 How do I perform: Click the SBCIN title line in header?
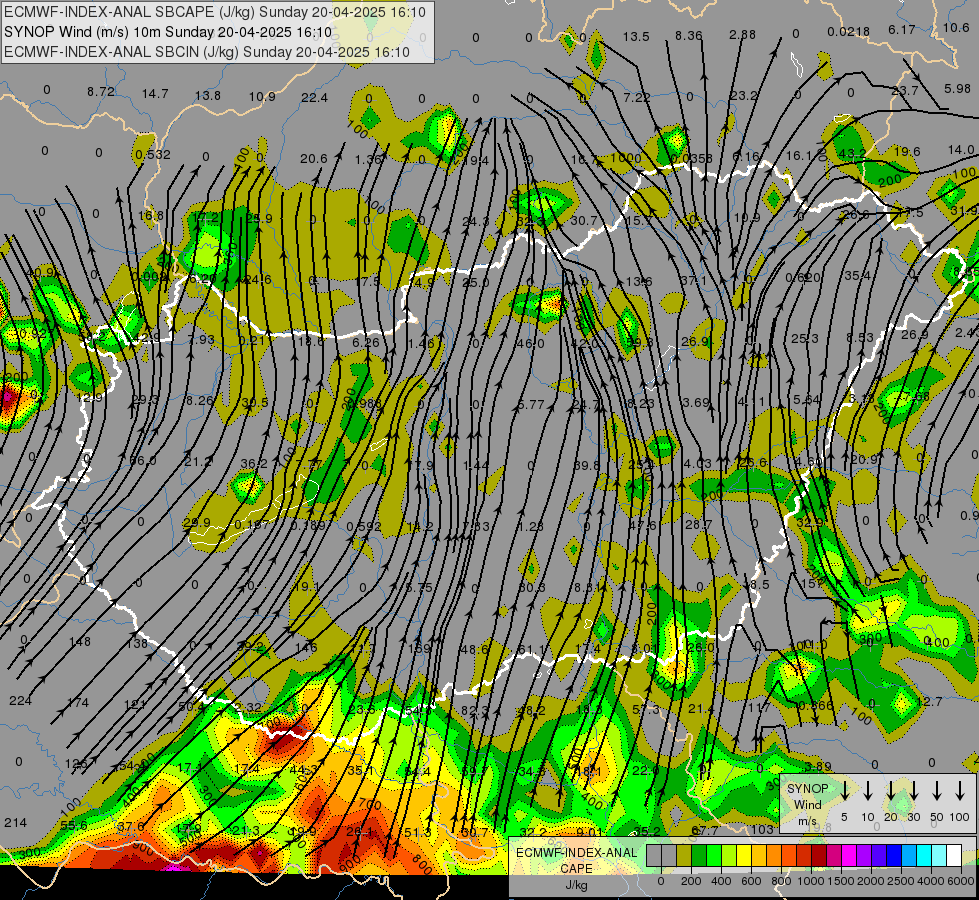click(x=207, y=52)
